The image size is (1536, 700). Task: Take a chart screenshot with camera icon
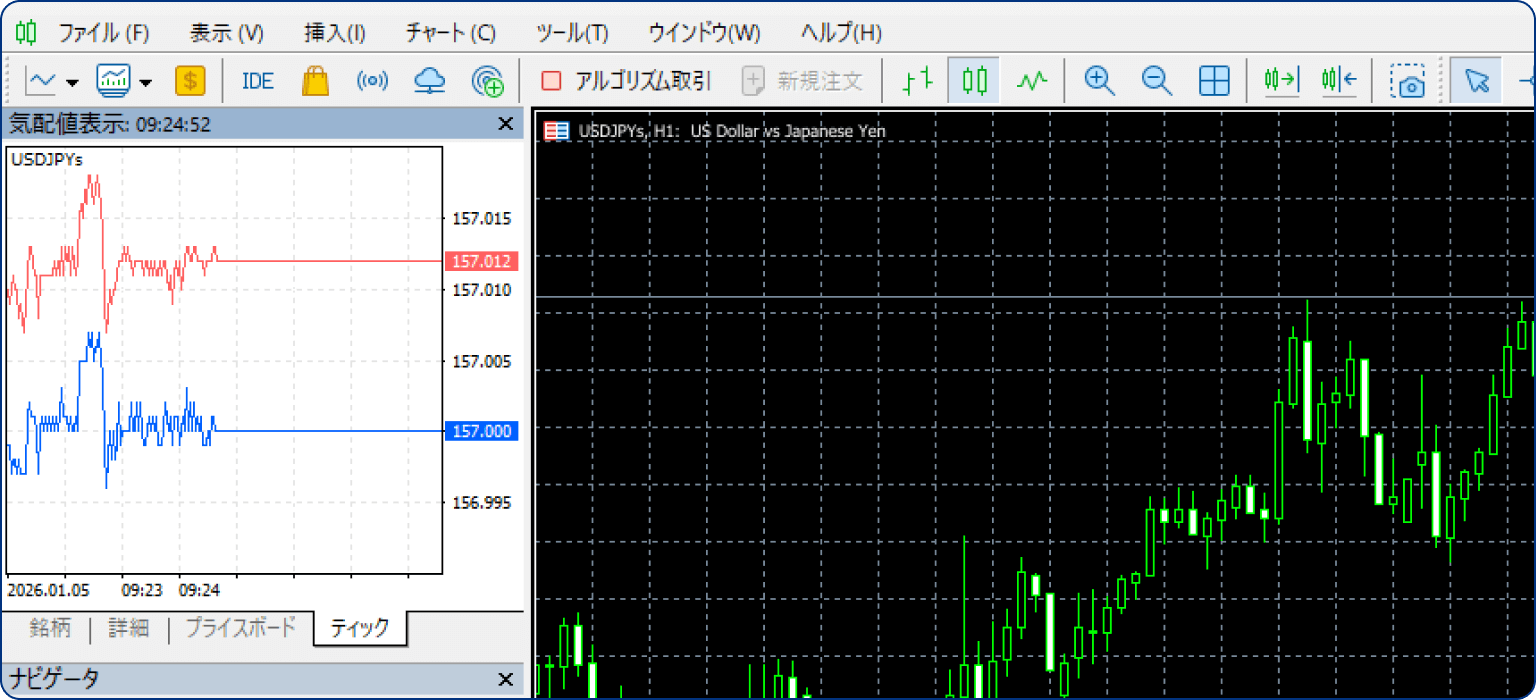[1408, 81]
